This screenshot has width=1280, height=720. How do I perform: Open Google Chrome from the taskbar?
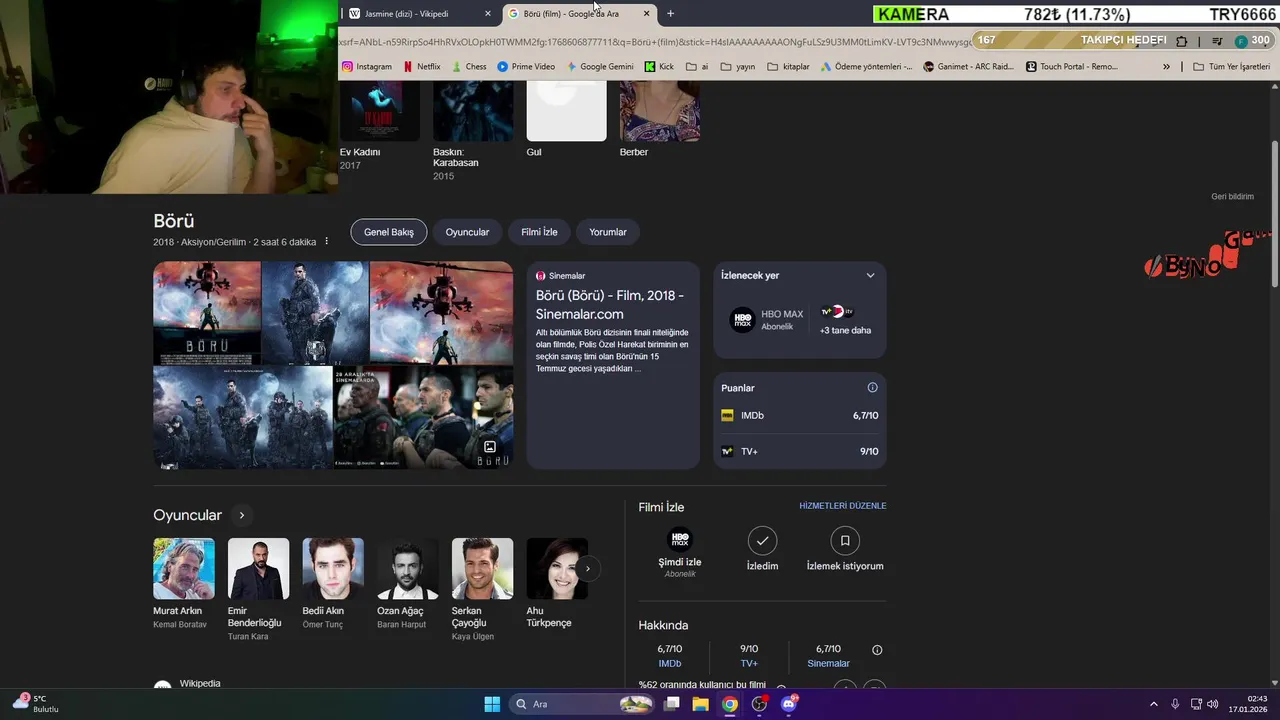(730, 704)
